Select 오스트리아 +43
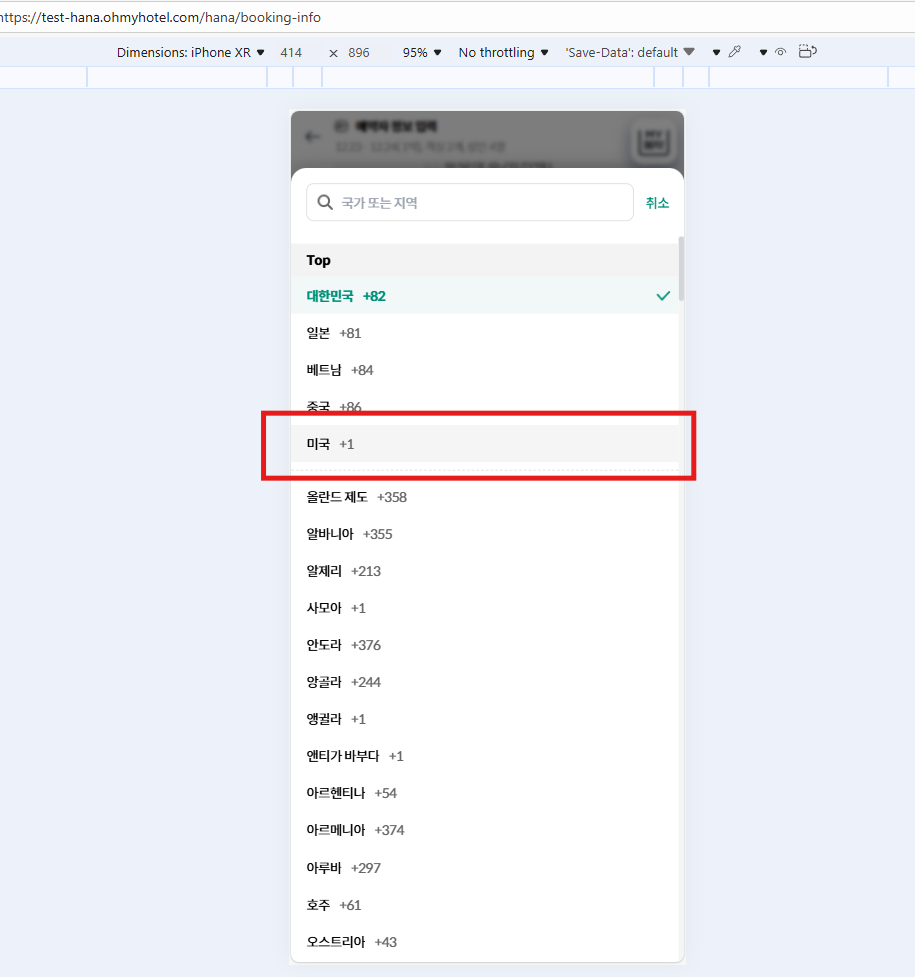This screenshot has height=977, width=915. [x=485, y=941]
